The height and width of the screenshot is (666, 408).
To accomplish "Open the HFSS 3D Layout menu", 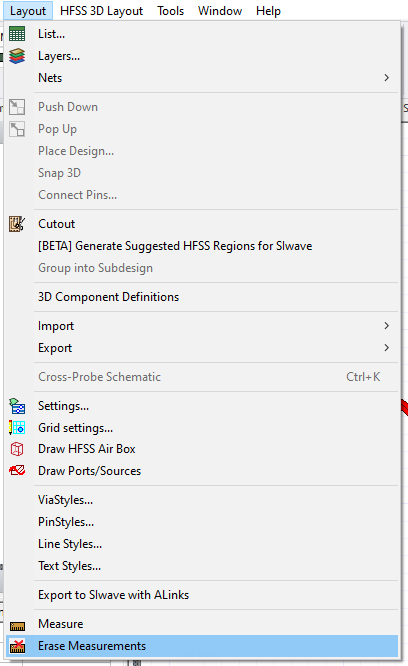I will click(x=101, y=11).
